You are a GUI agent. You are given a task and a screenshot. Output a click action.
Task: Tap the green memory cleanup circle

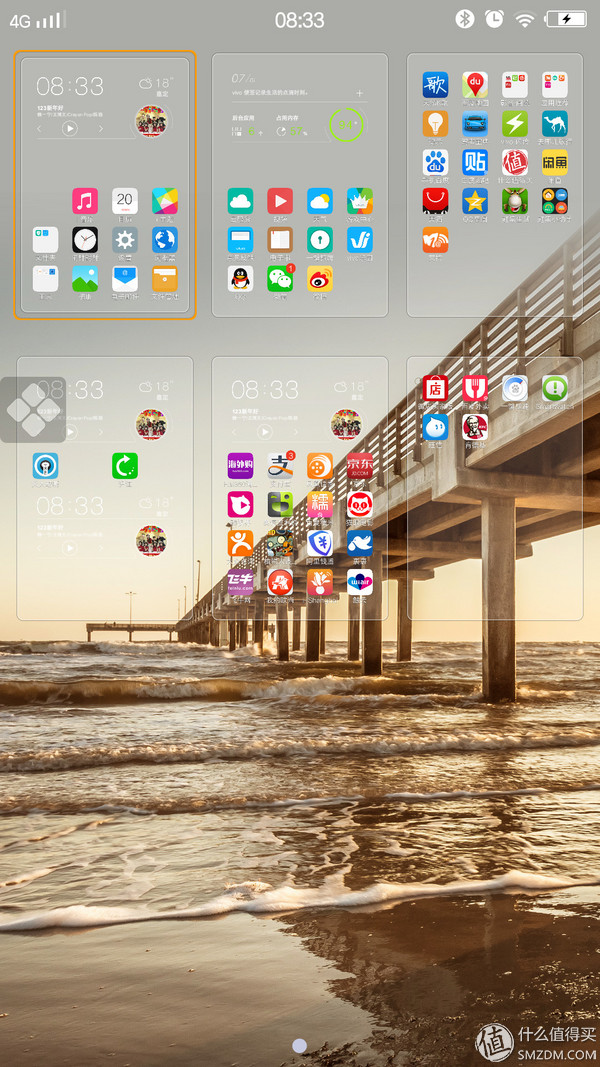tap(346, 125)
